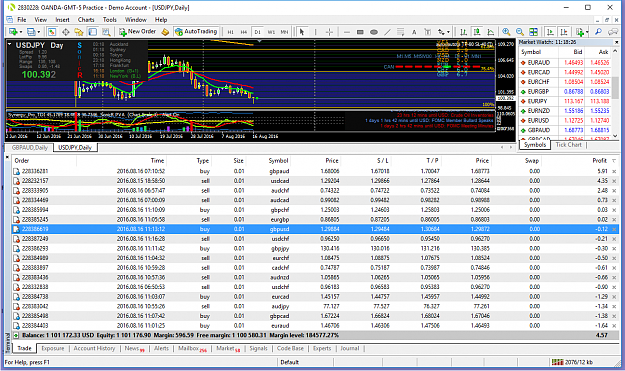Click the New Order button
This screenshot has width=625, height=371.
[x=138, y=31]
